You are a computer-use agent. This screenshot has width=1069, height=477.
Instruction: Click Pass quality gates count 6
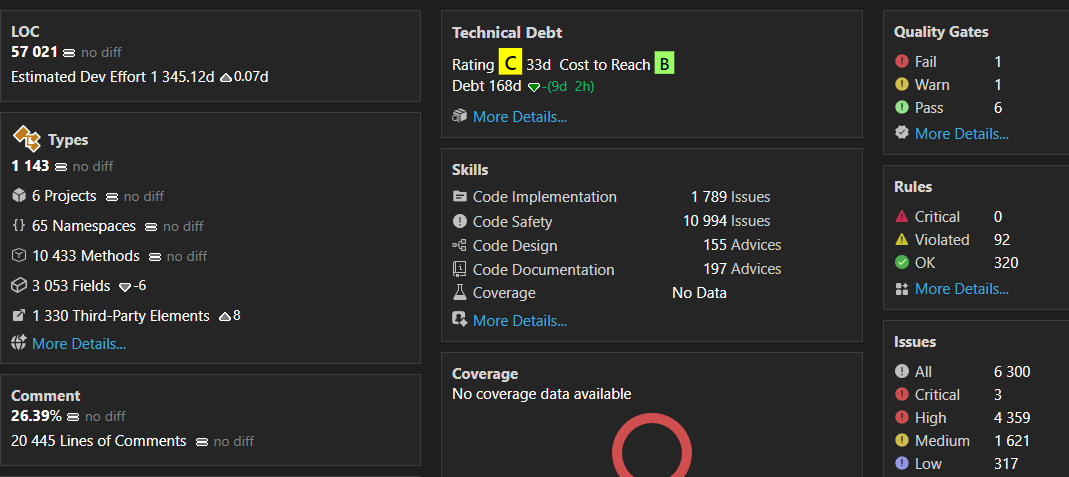click(998, 108)
